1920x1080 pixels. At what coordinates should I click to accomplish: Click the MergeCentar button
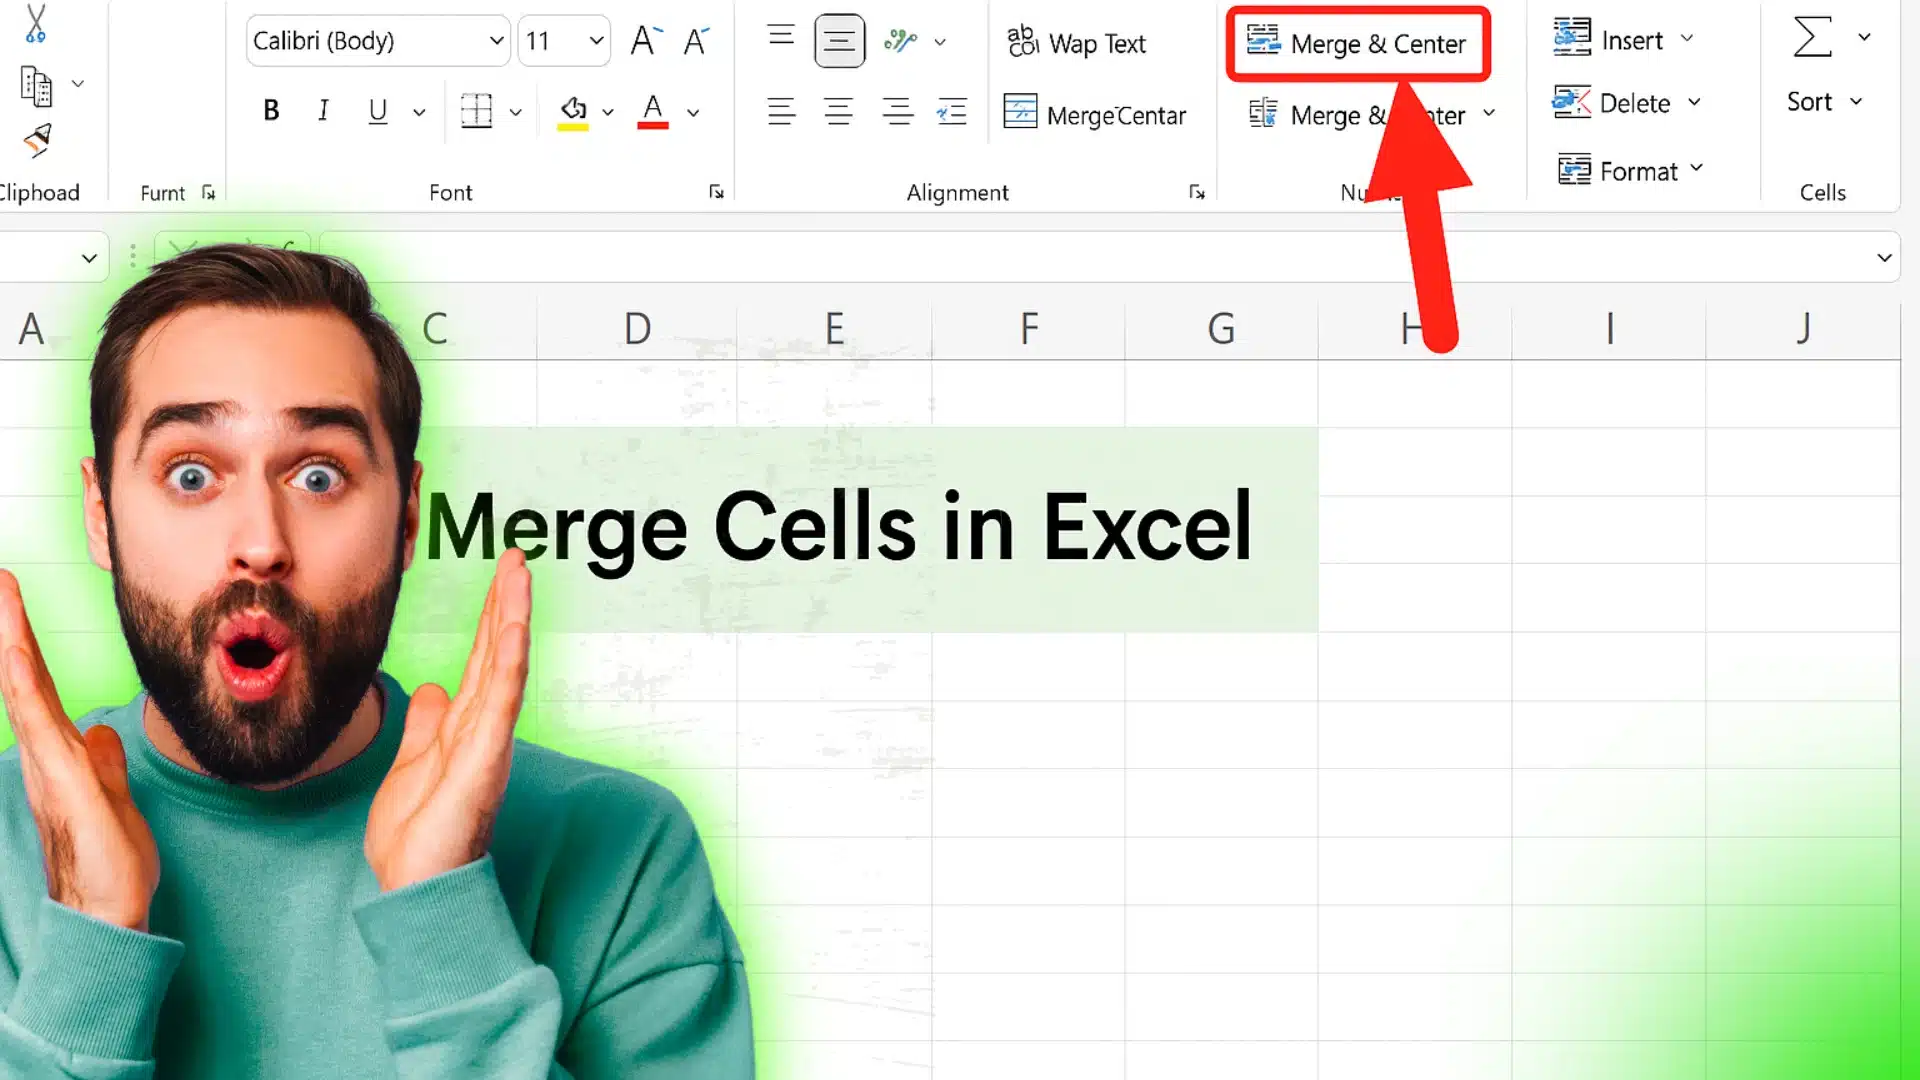coord(1095,113)
